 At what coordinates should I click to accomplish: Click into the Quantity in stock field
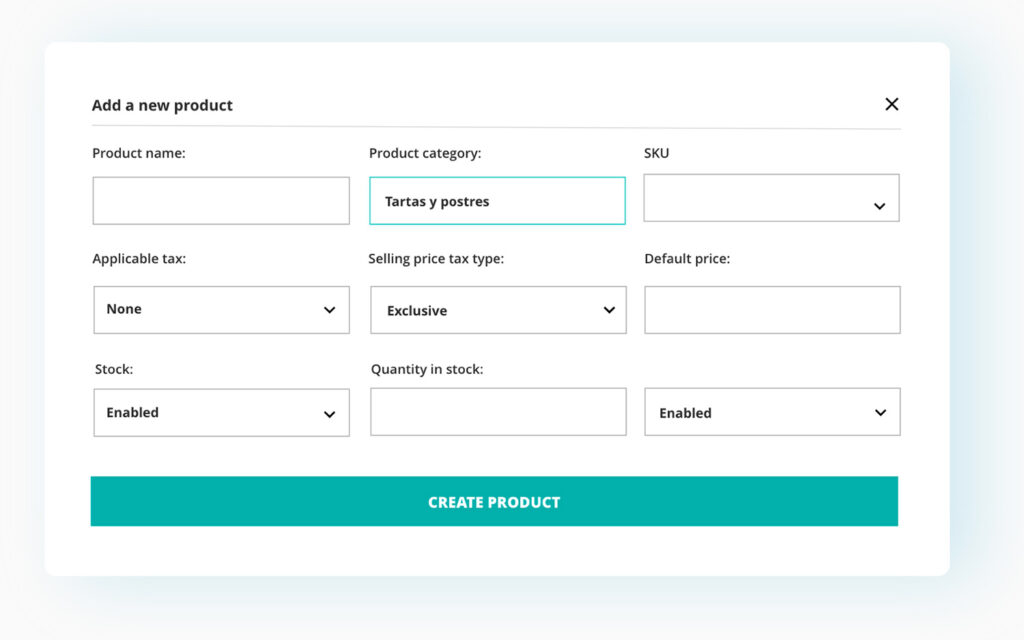[x=498, y=412]
